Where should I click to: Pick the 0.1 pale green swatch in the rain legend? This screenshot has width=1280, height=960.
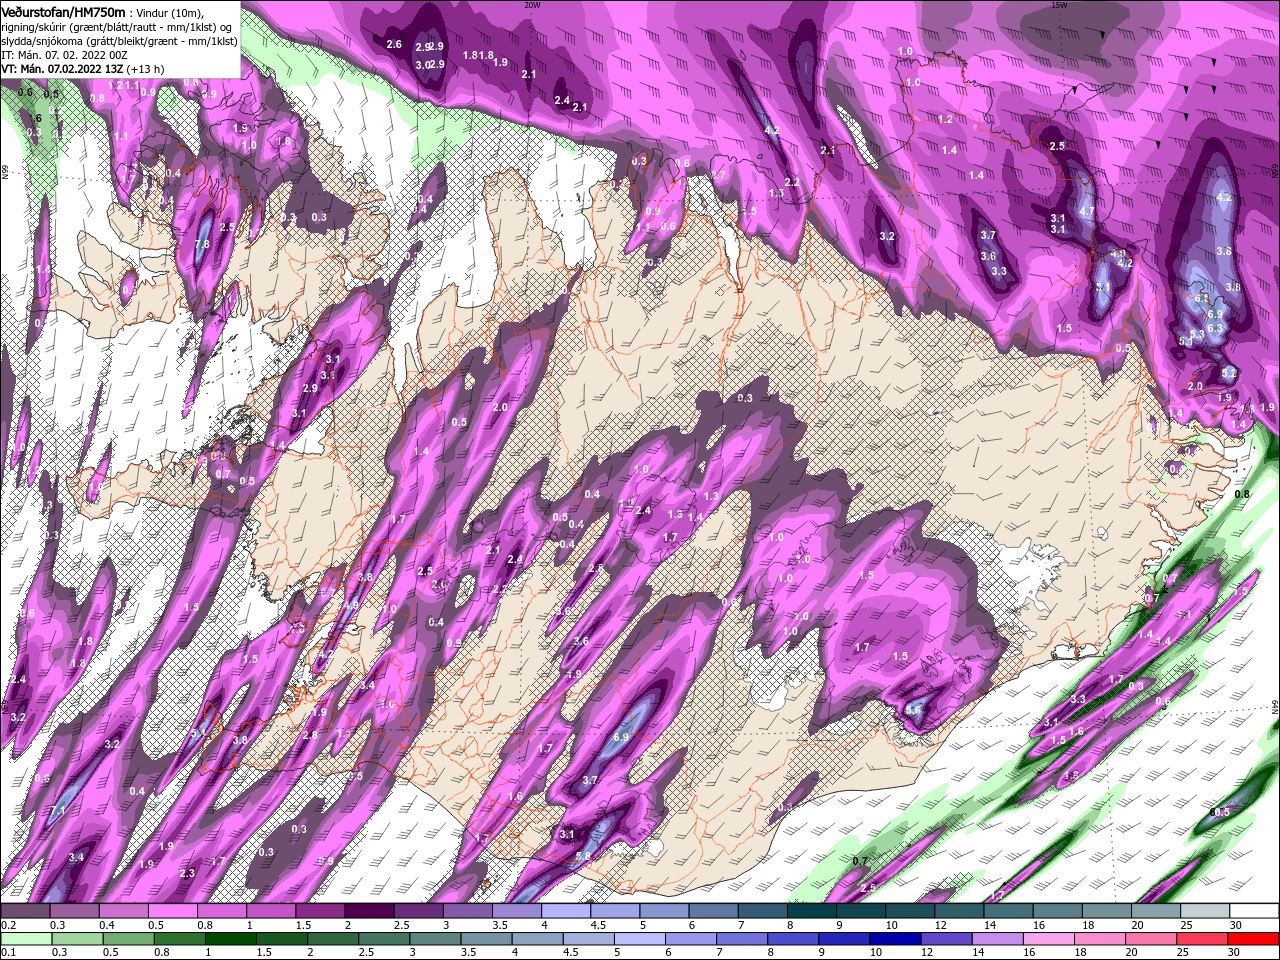click(25, 939)
